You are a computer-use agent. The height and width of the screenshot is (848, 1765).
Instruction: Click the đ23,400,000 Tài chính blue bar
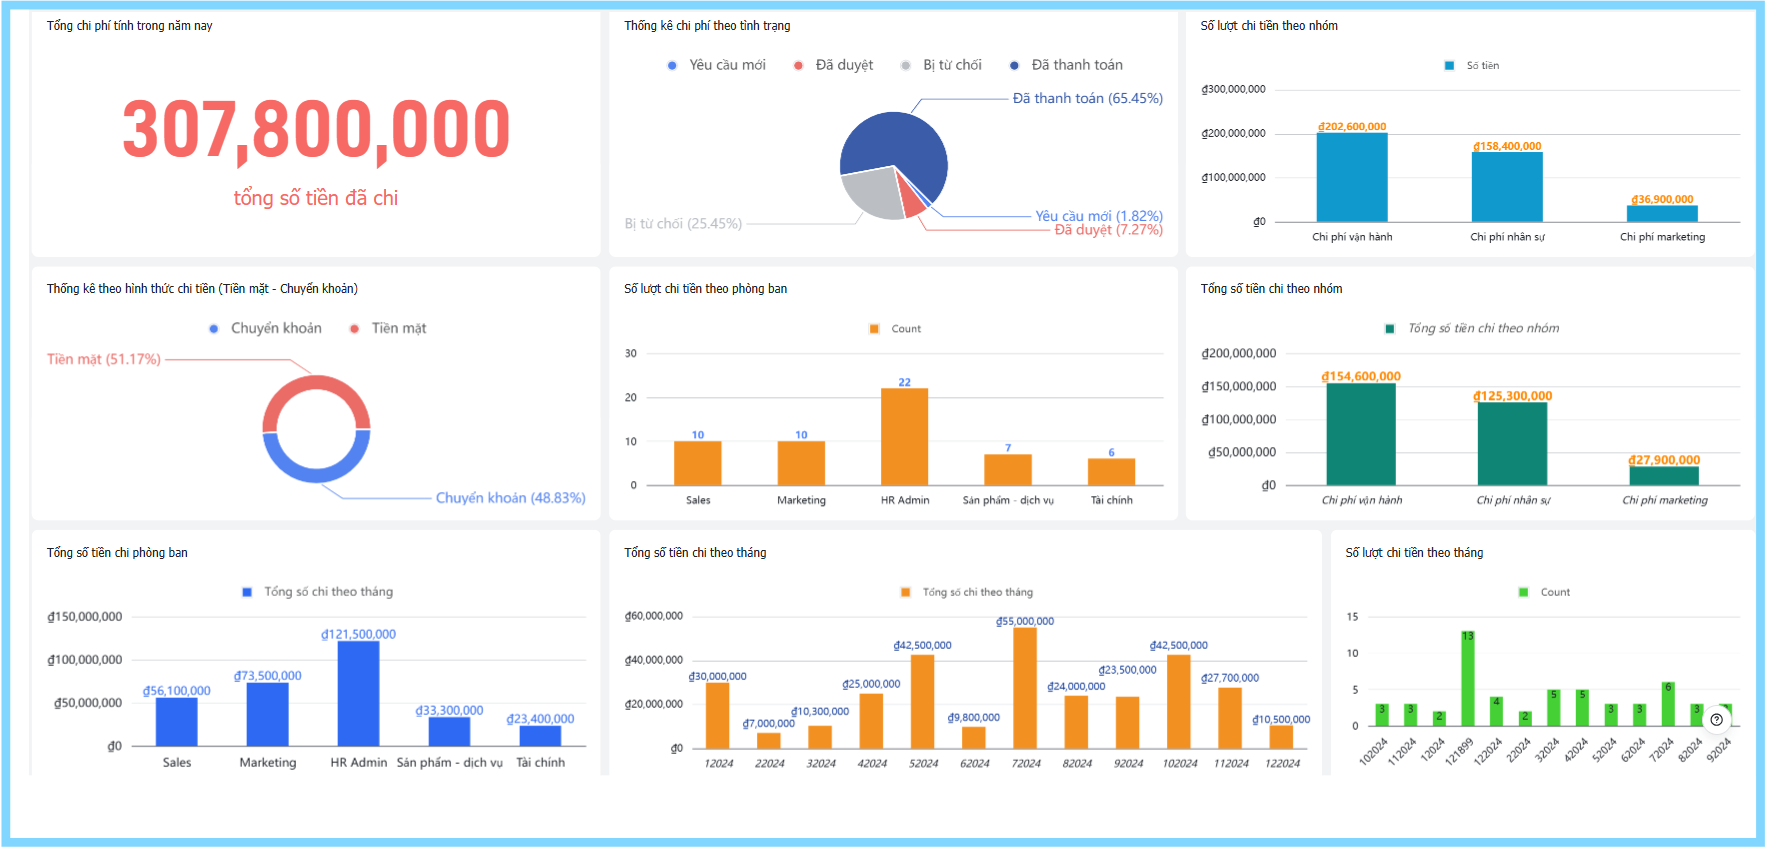click(x=540, y=736)
